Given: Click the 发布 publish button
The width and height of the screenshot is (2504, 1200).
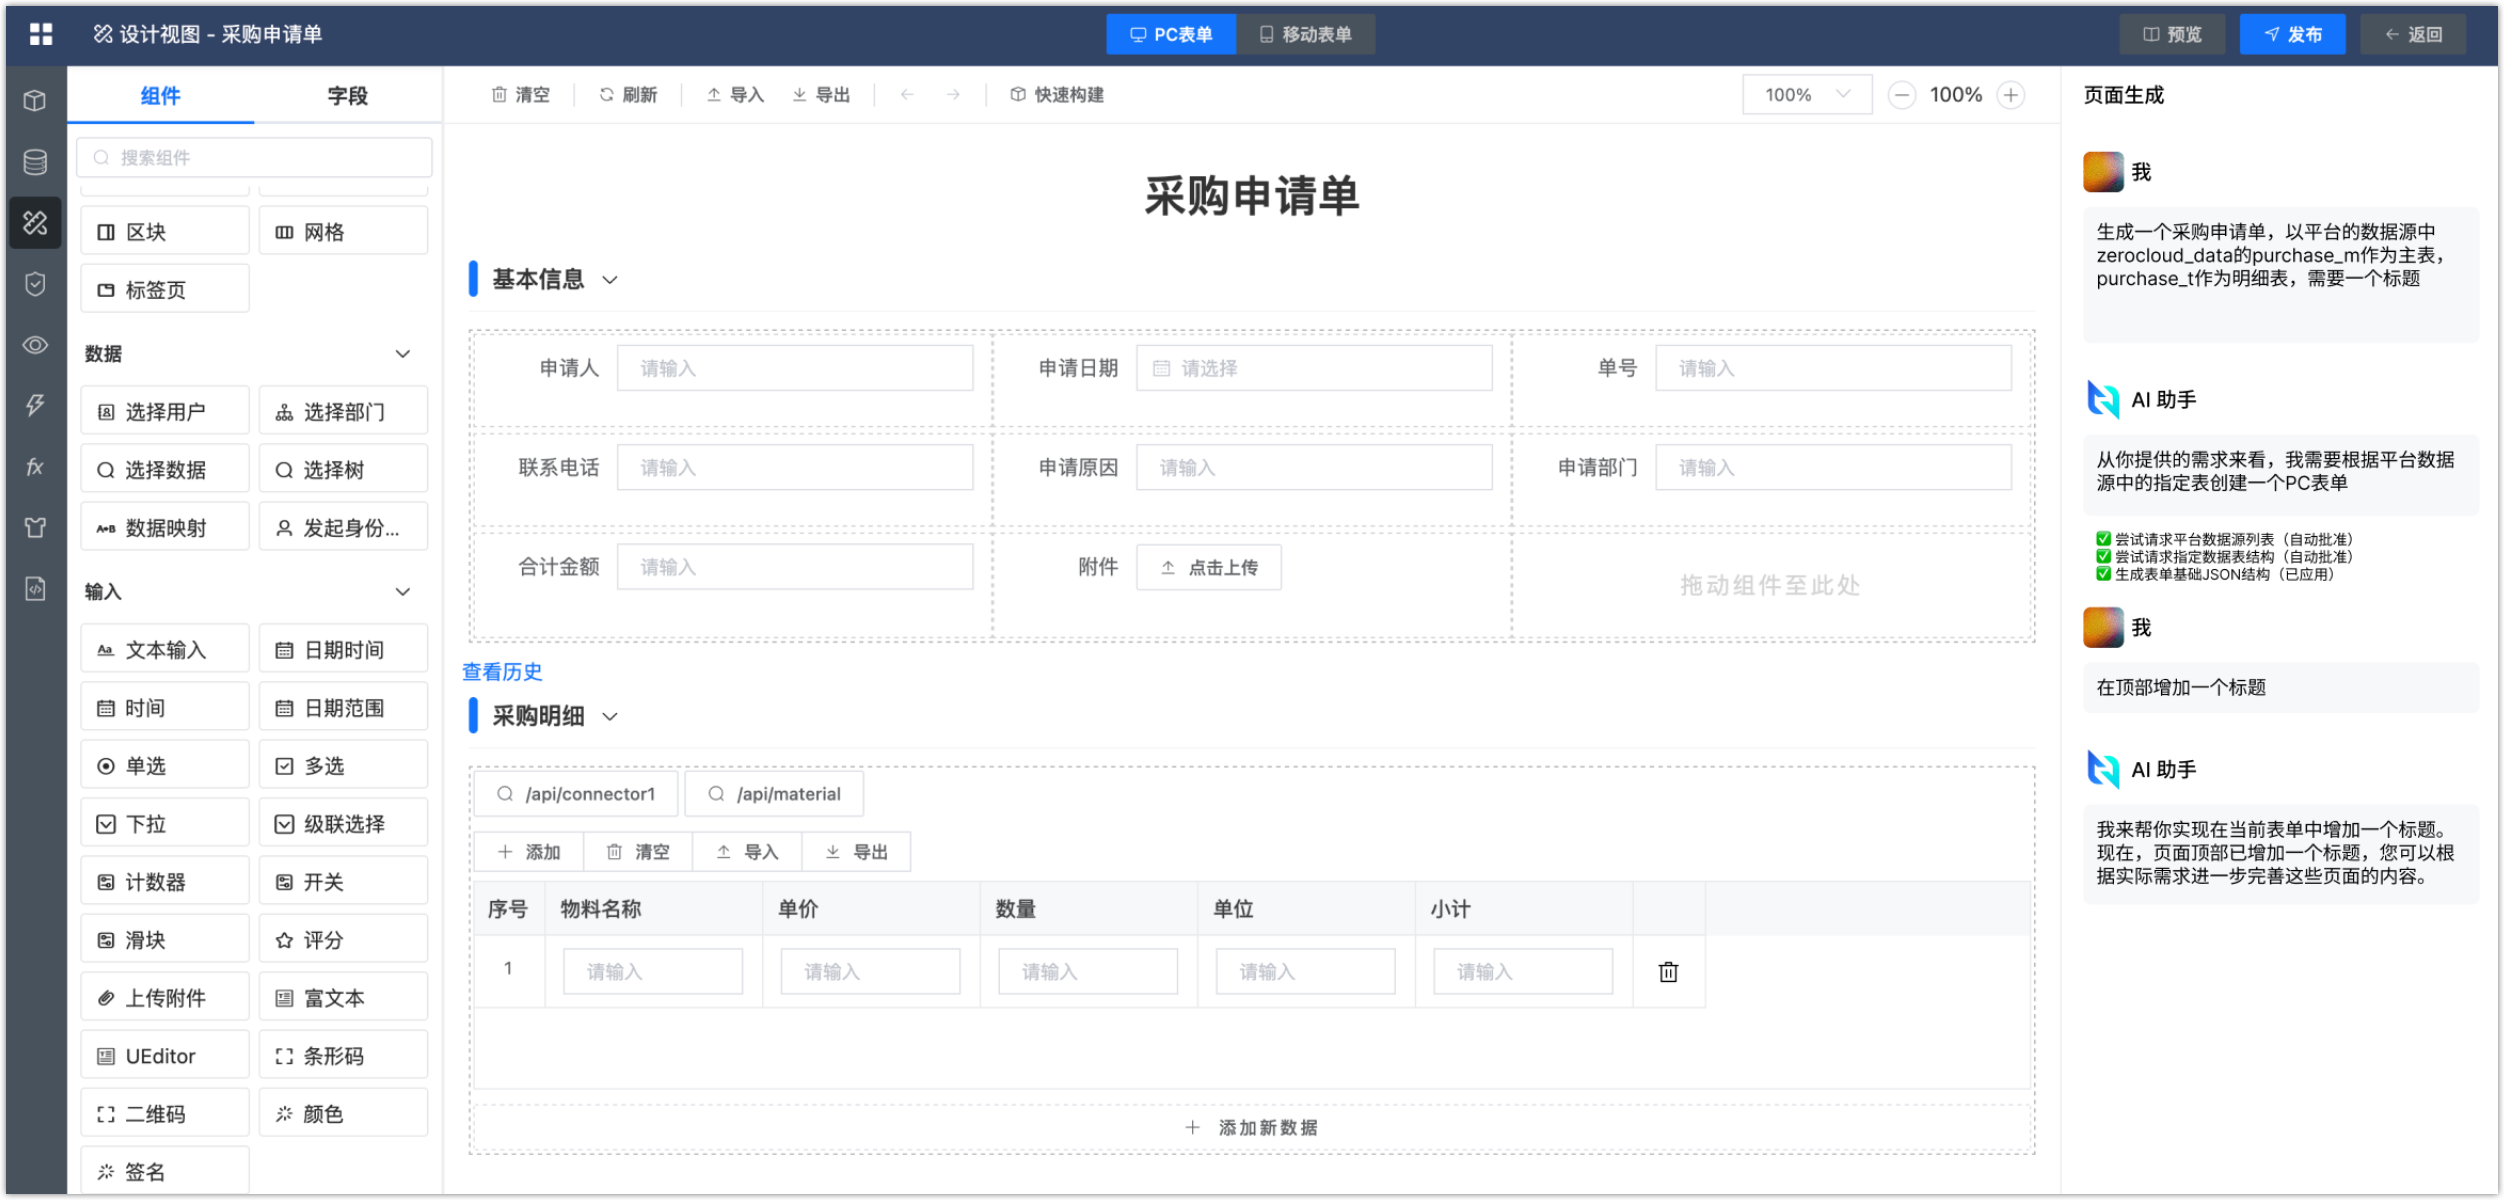Looking at the screenshot, I should click(2292, 34).
